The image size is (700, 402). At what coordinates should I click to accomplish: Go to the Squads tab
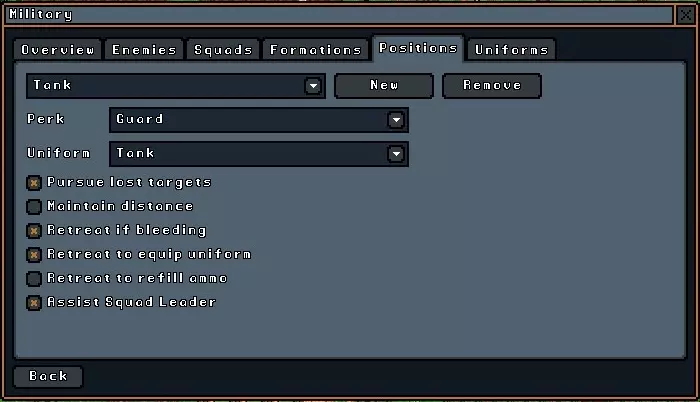coord(223,50)
